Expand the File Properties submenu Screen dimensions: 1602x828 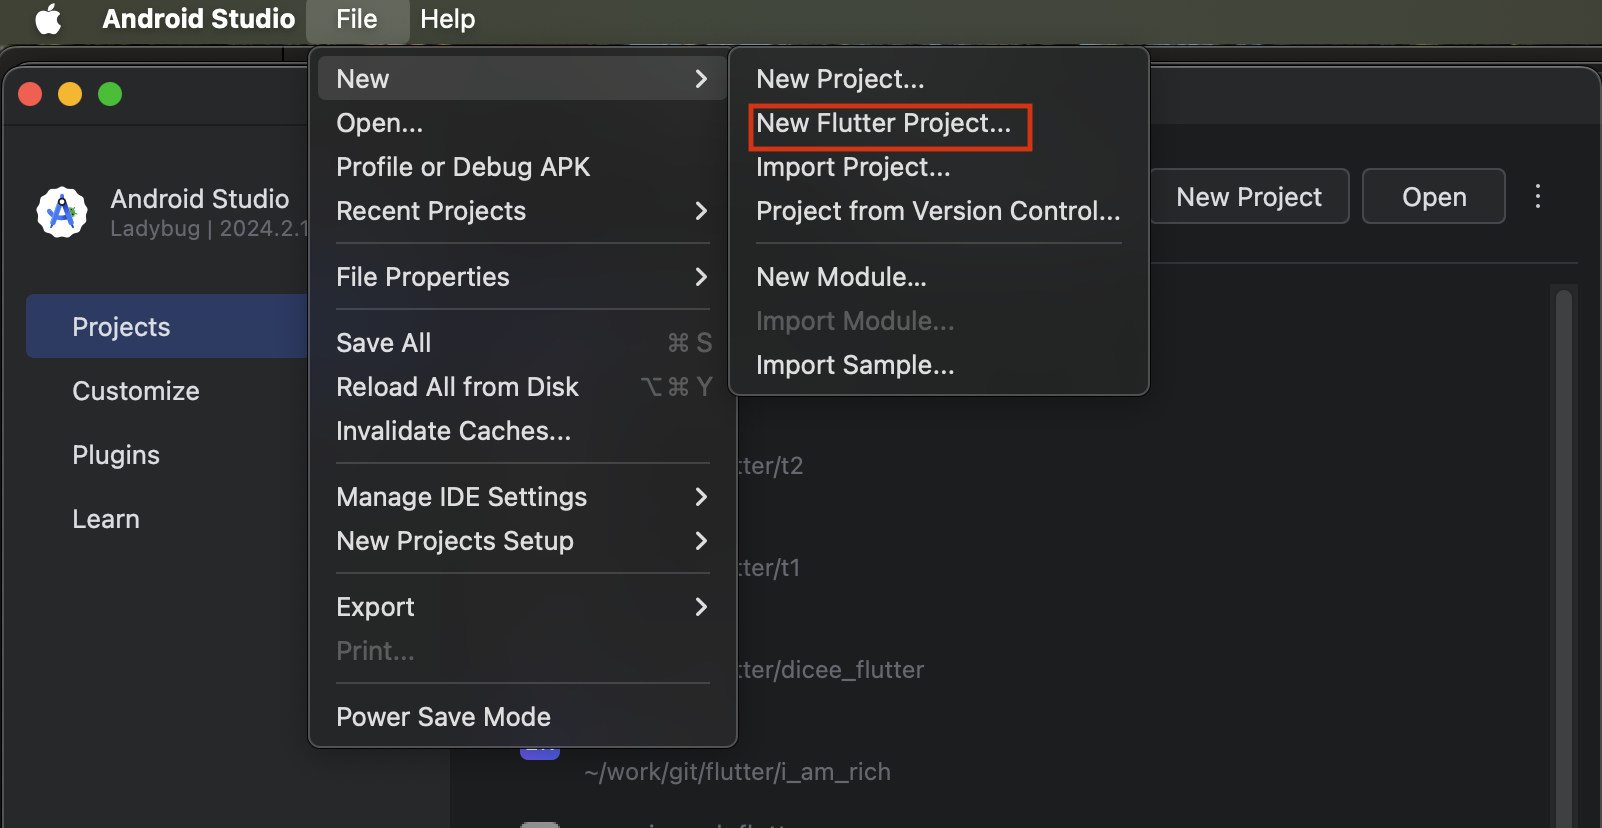pyautogui.click(x=700, y=277)
